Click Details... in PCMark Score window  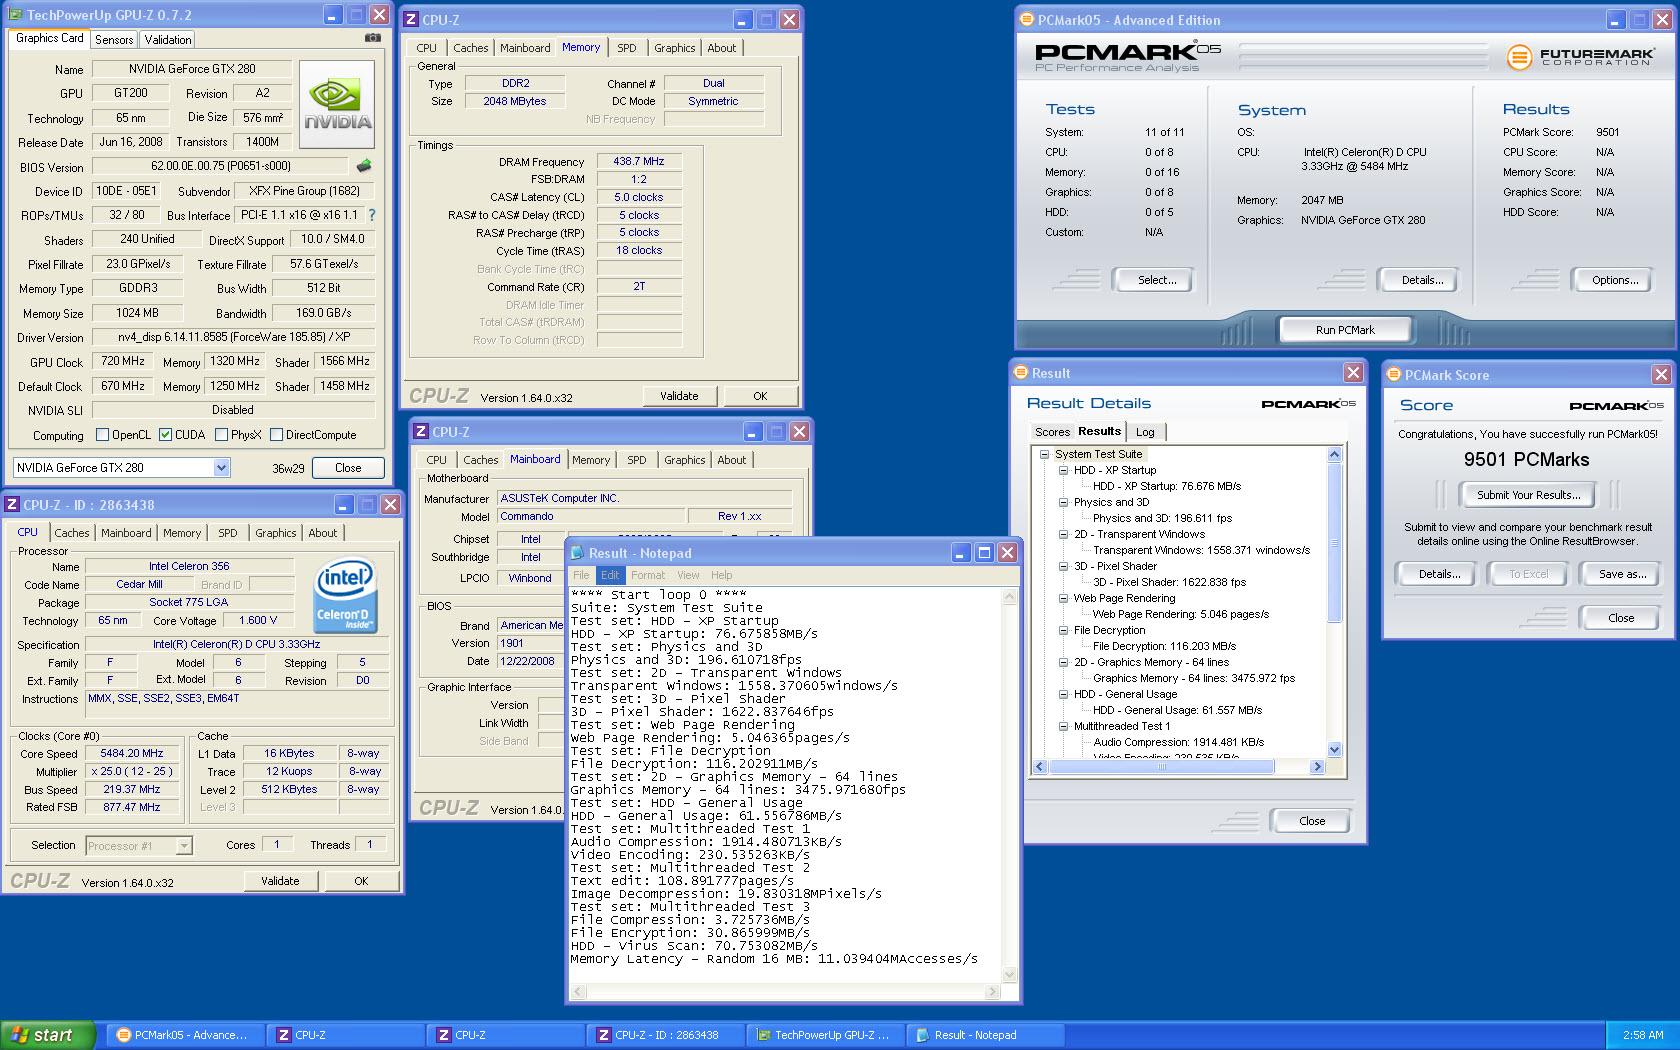tap(1439, 574)
